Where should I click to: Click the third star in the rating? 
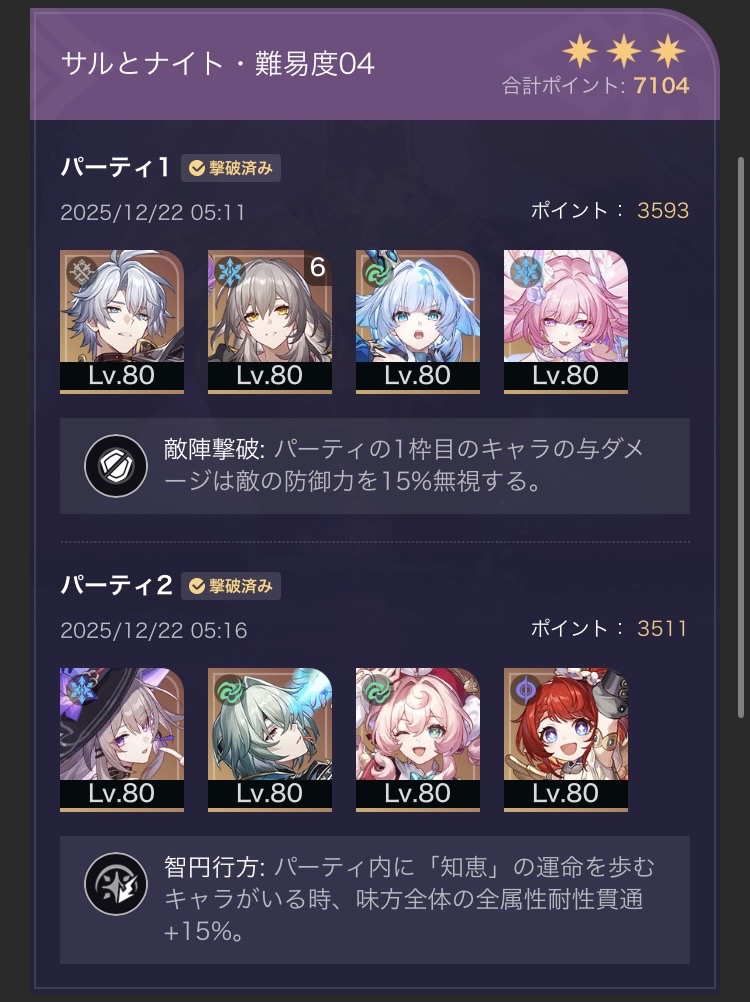click(668, 52)
